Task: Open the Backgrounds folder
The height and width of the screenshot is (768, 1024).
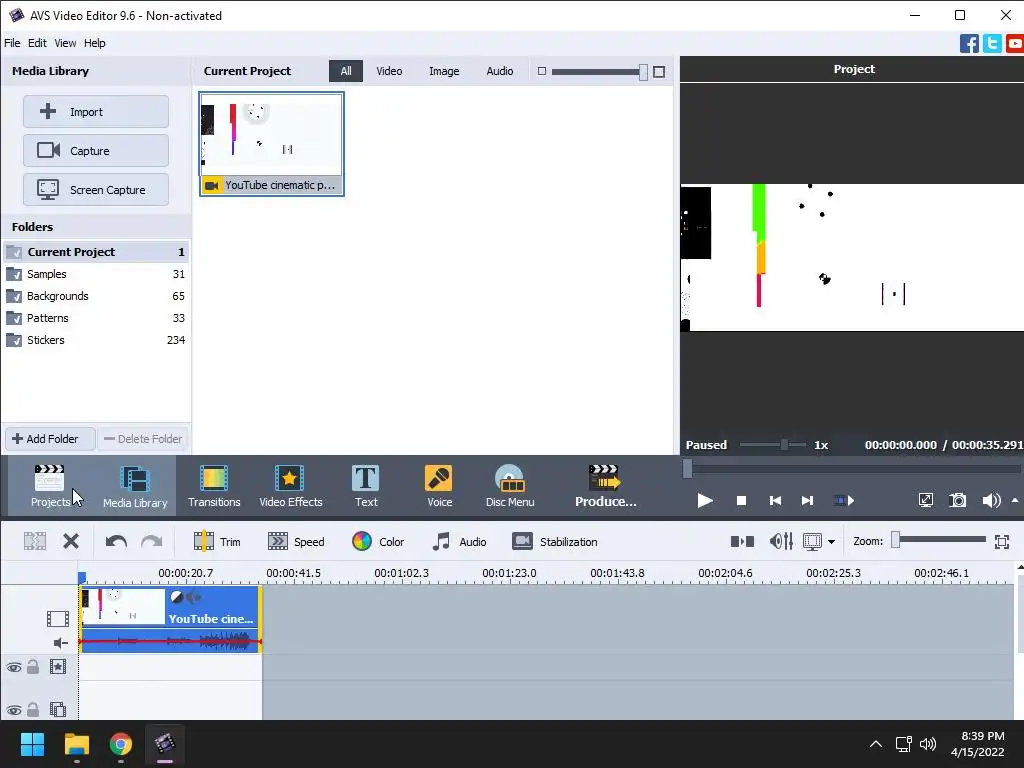Action: [x=95, y=296]
